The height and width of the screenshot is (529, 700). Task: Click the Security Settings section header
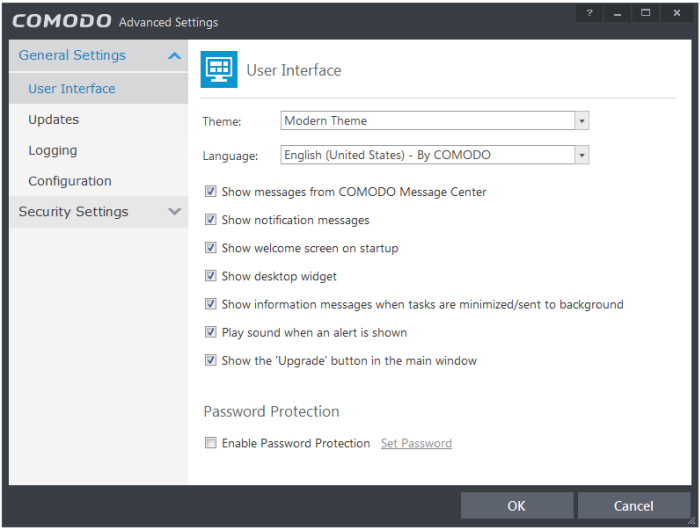click(x=99, y=212)
